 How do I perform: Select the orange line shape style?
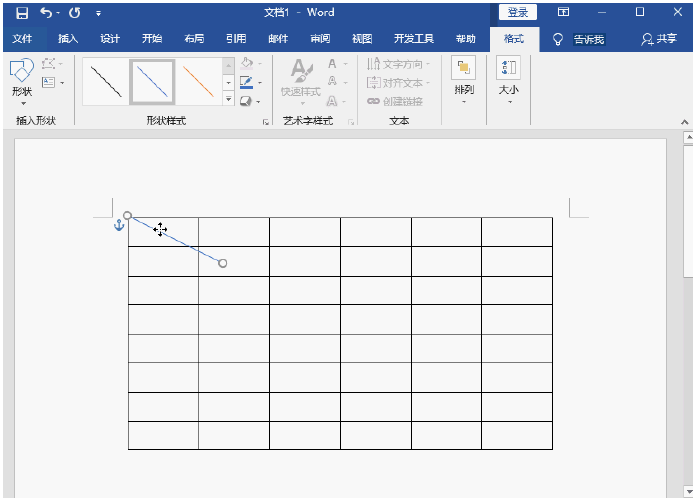click(x=198, y=82)
